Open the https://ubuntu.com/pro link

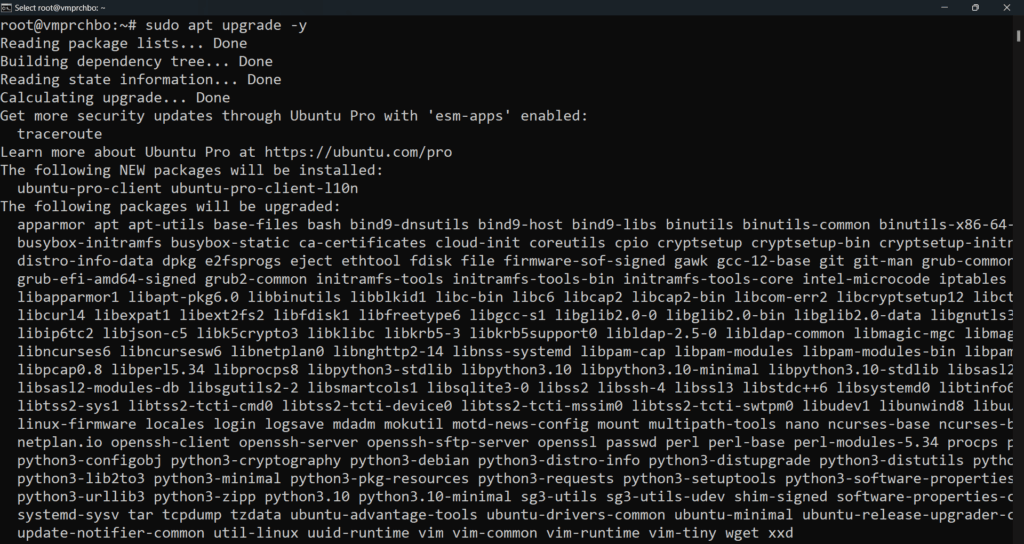pos(358,152)
